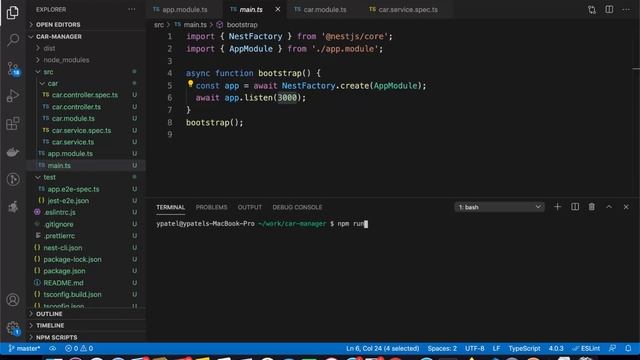Split the editor to the right
The image size is (640, 360).
609,9
